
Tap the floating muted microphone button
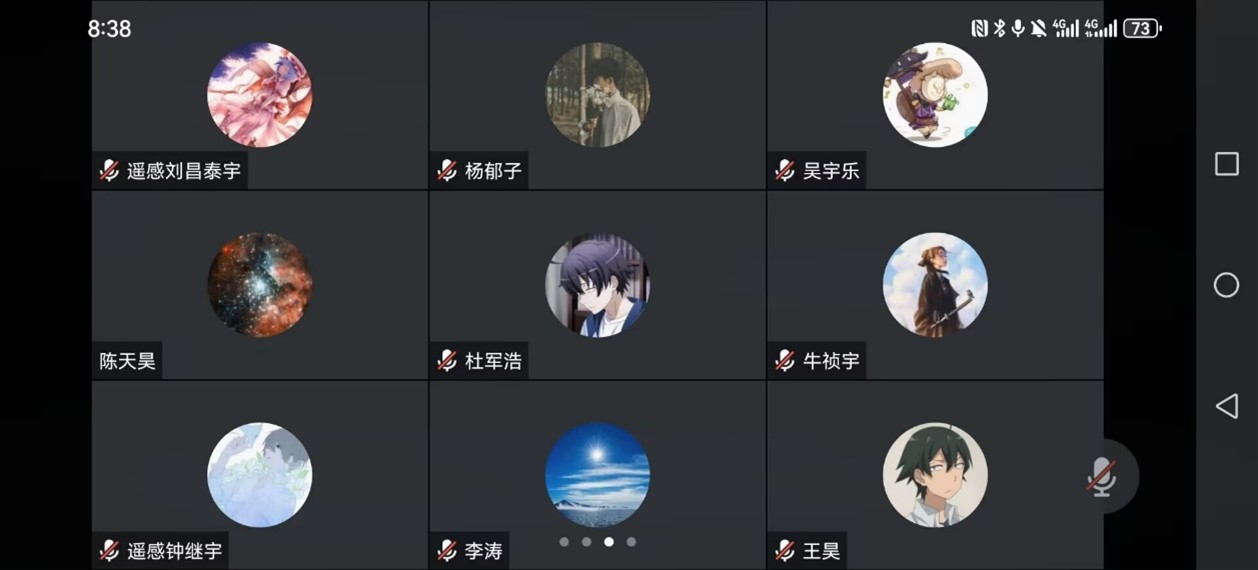tap(1101, 476)
